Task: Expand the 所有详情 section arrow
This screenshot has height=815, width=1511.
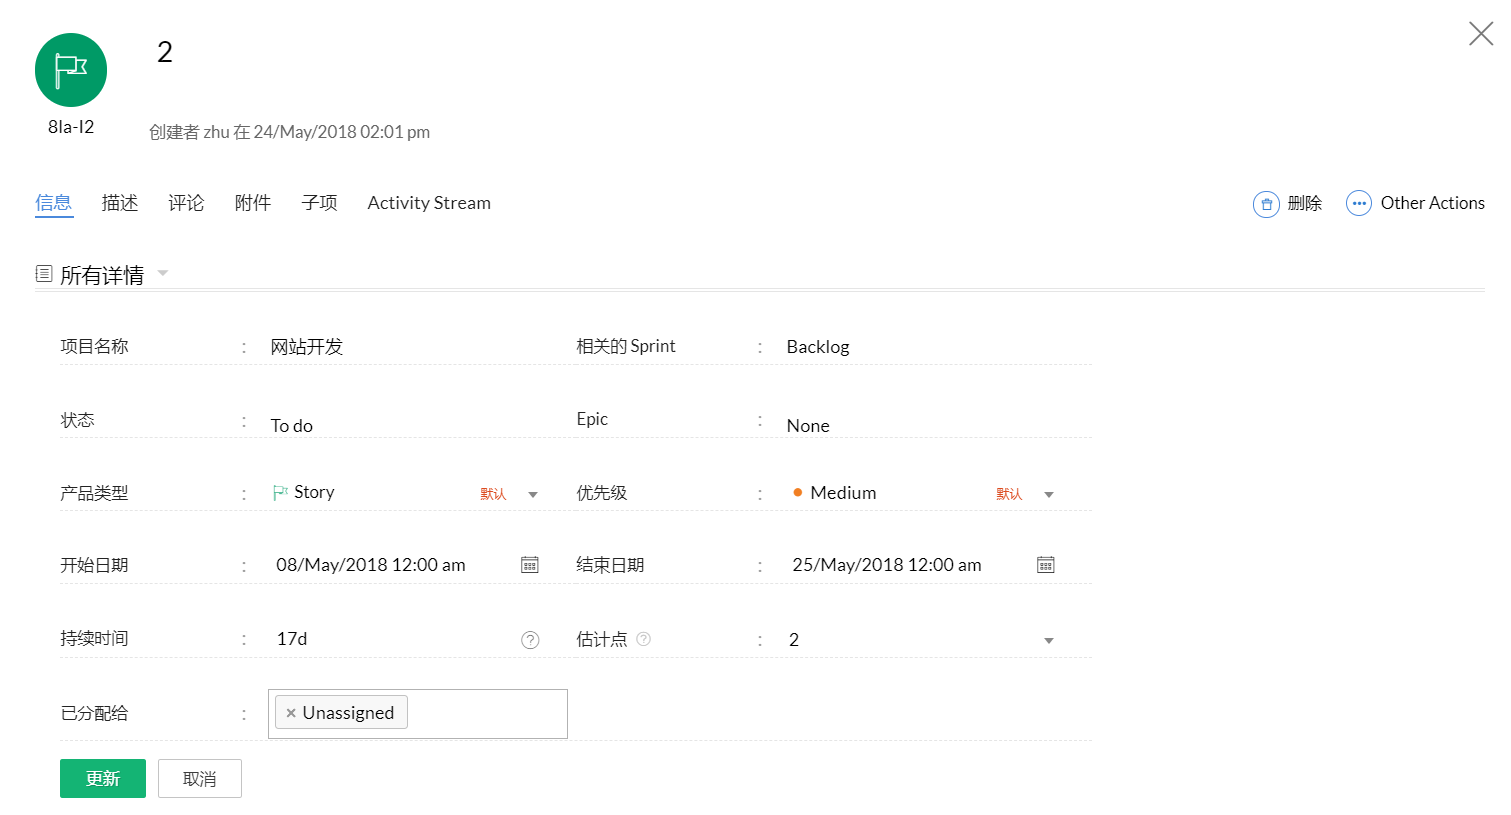Action: pos(163,274)
